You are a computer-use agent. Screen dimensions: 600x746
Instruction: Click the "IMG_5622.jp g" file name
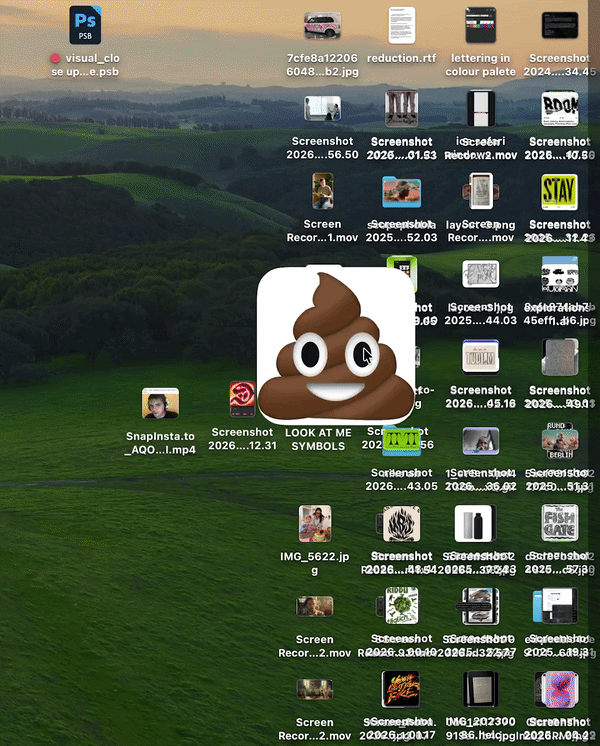(x=315, y=563)
